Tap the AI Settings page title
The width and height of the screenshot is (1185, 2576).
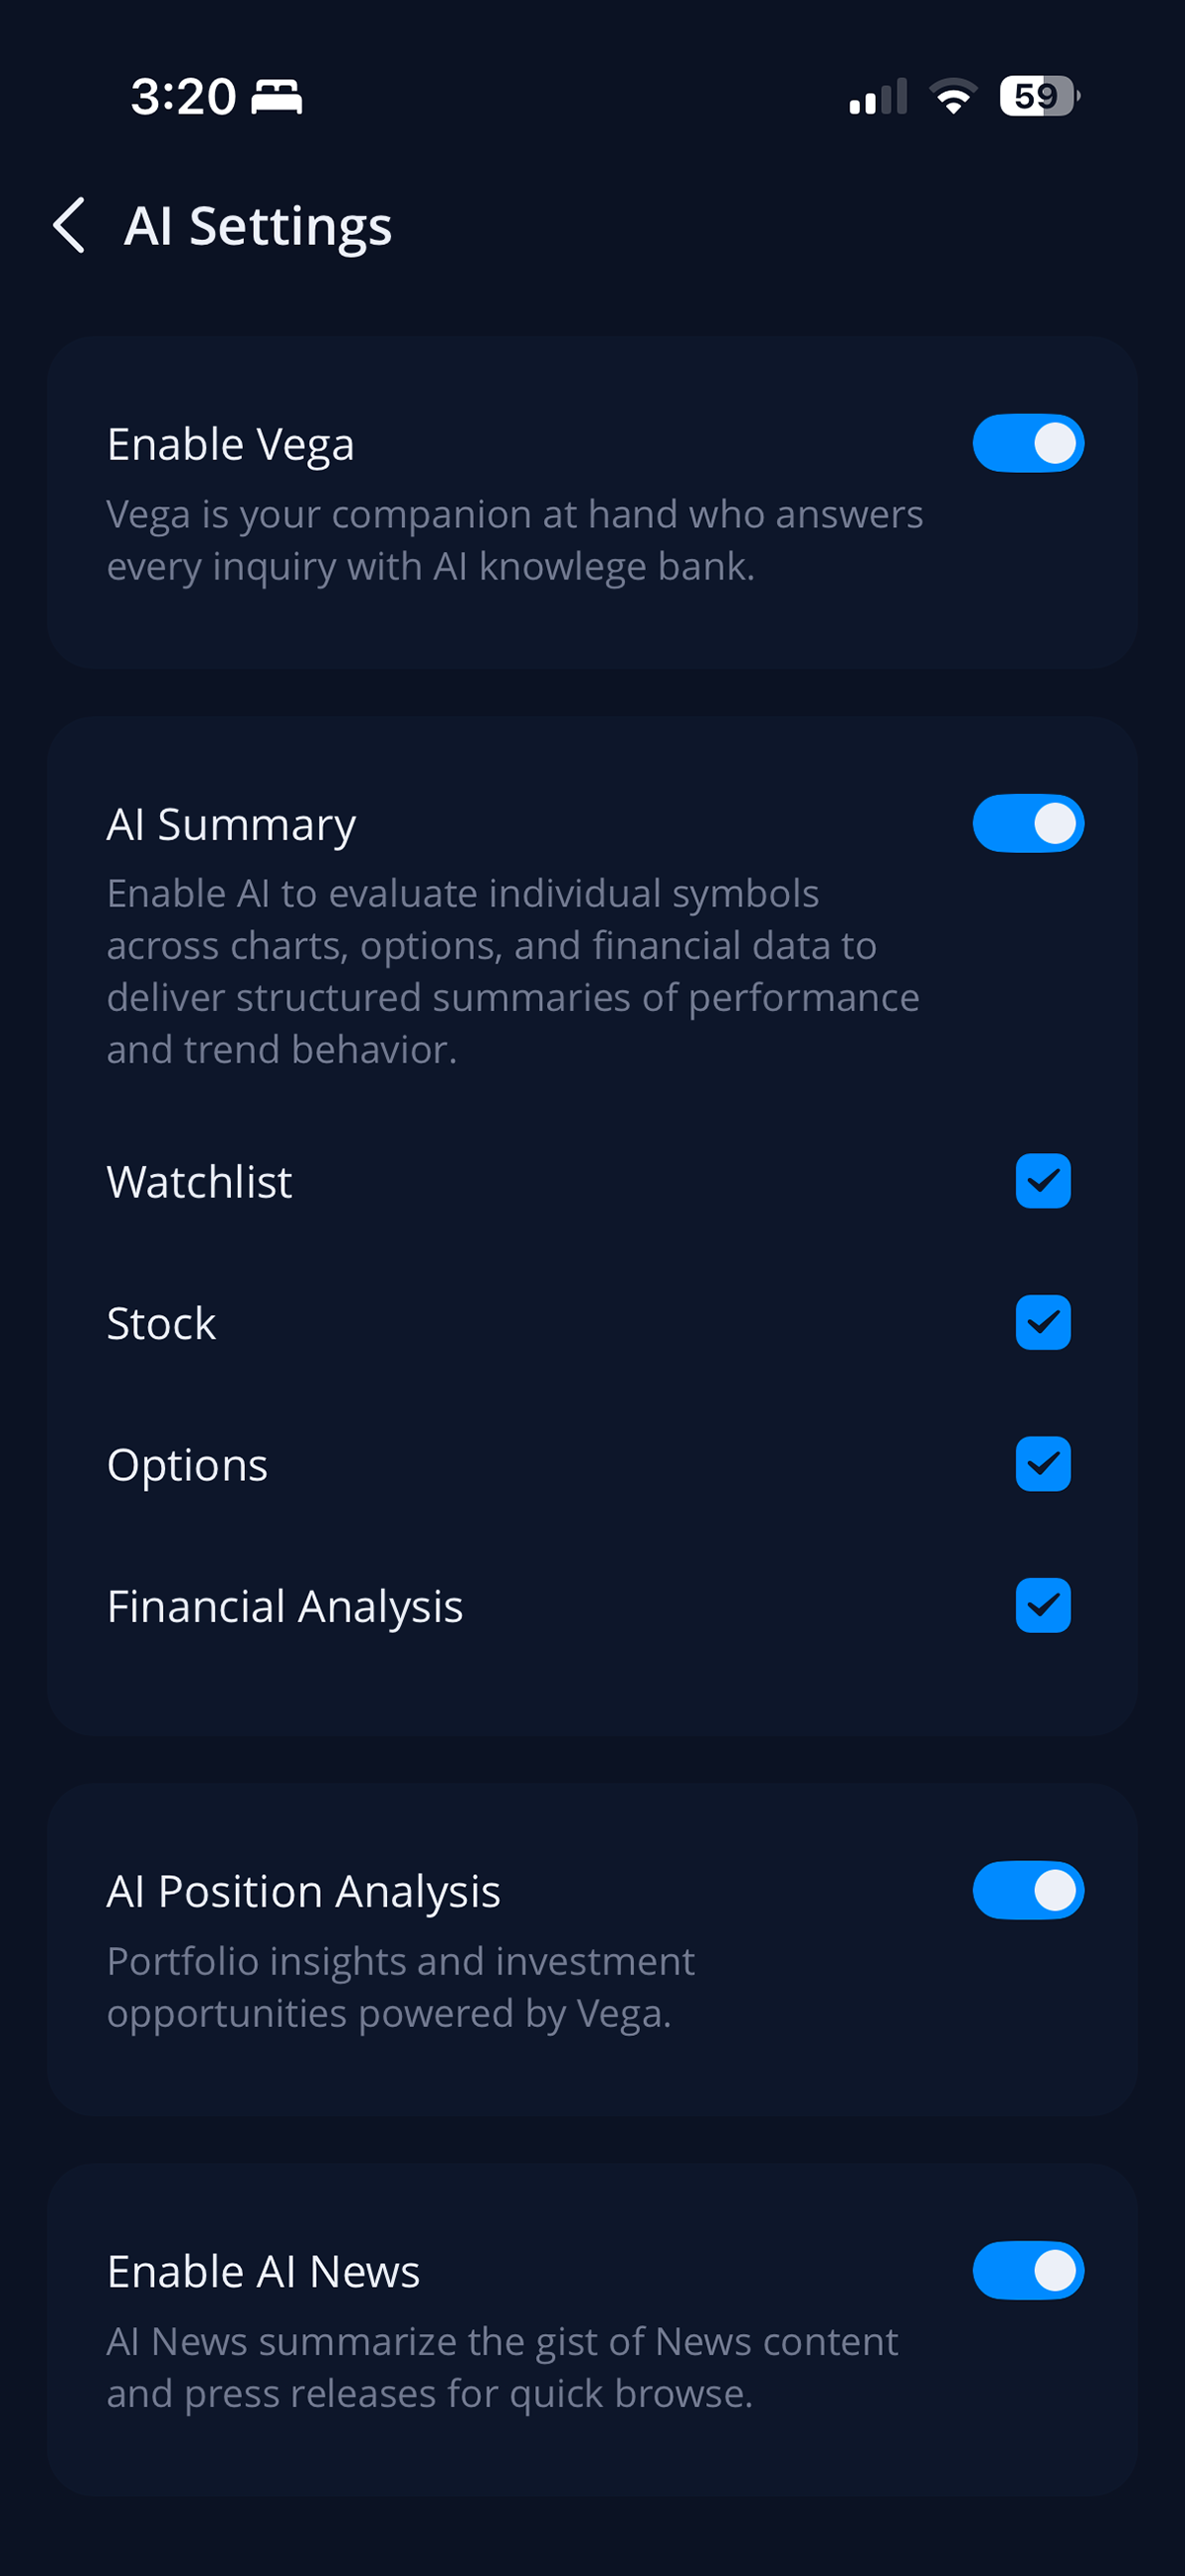pos(258,226)
